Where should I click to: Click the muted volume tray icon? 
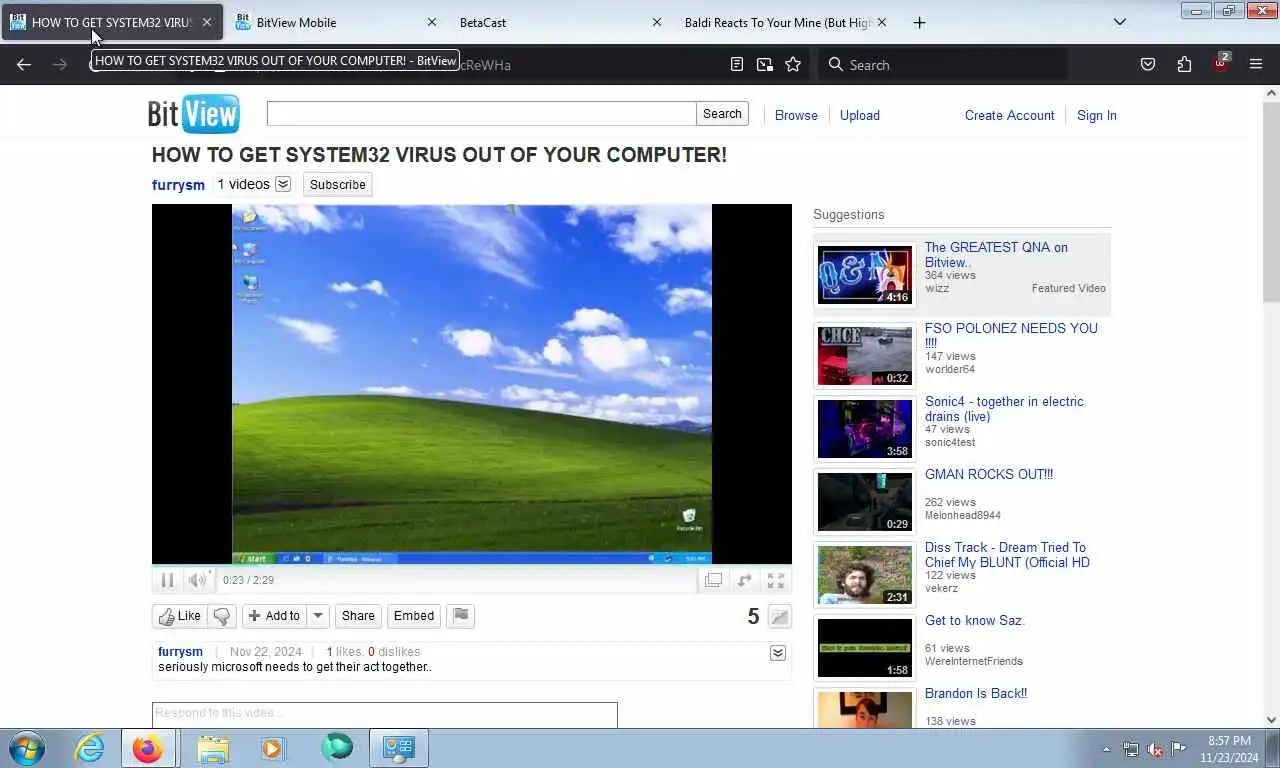[1154, 749]
